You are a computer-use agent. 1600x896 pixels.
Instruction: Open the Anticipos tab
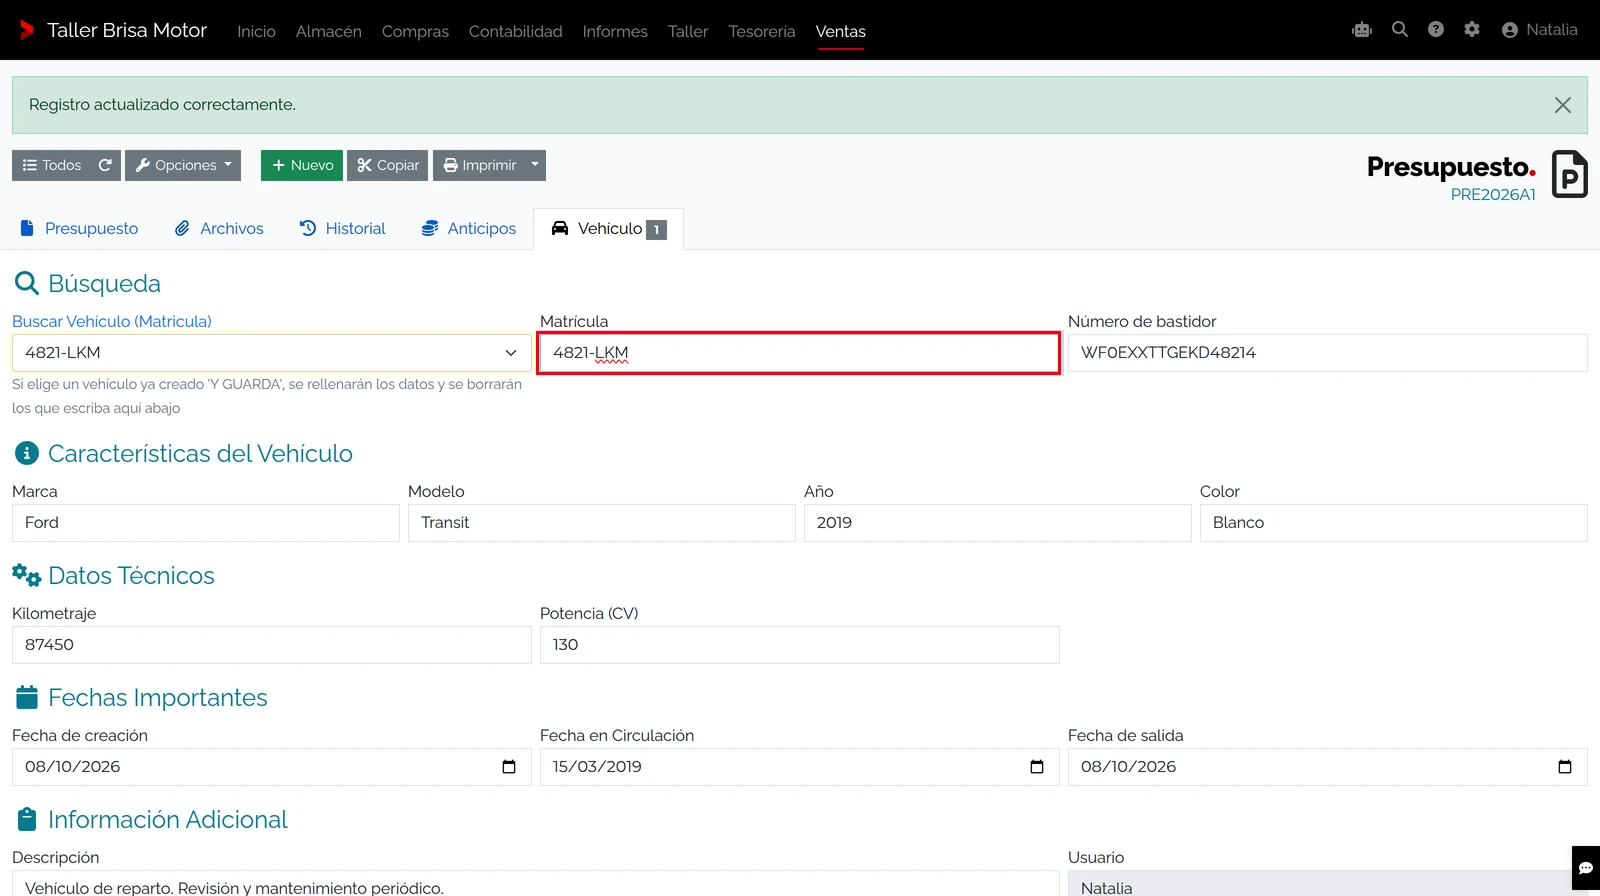point(469,229)
